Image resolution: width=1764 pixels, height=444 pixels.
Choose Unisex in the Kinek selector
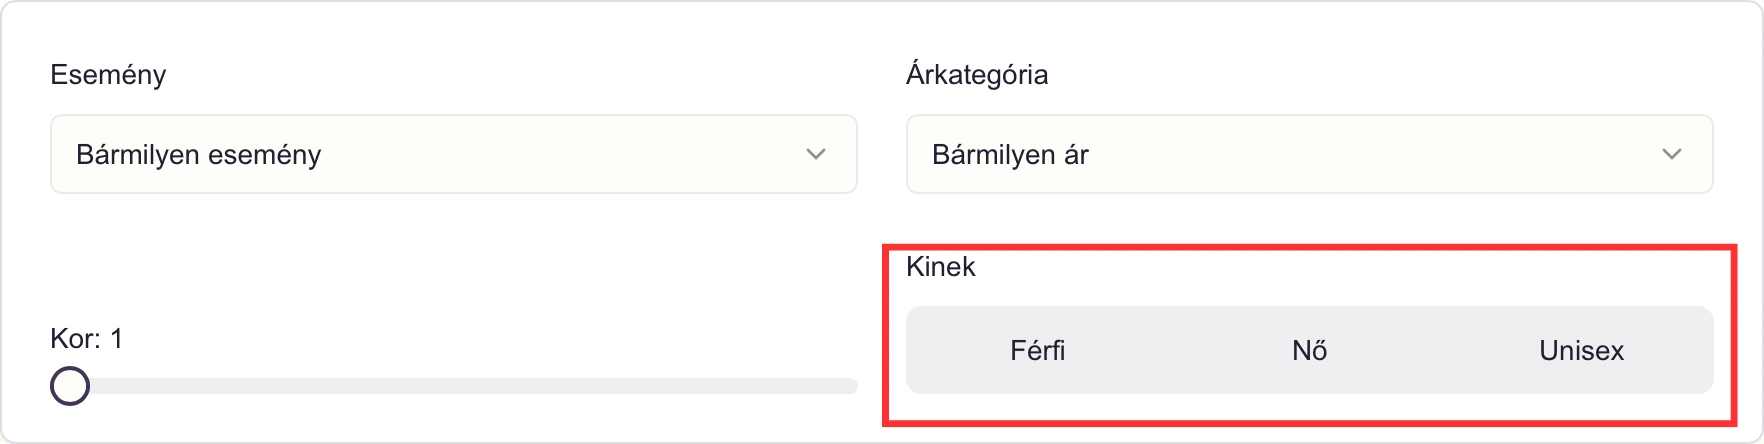pyautogui.click(x=1581, y=350)
